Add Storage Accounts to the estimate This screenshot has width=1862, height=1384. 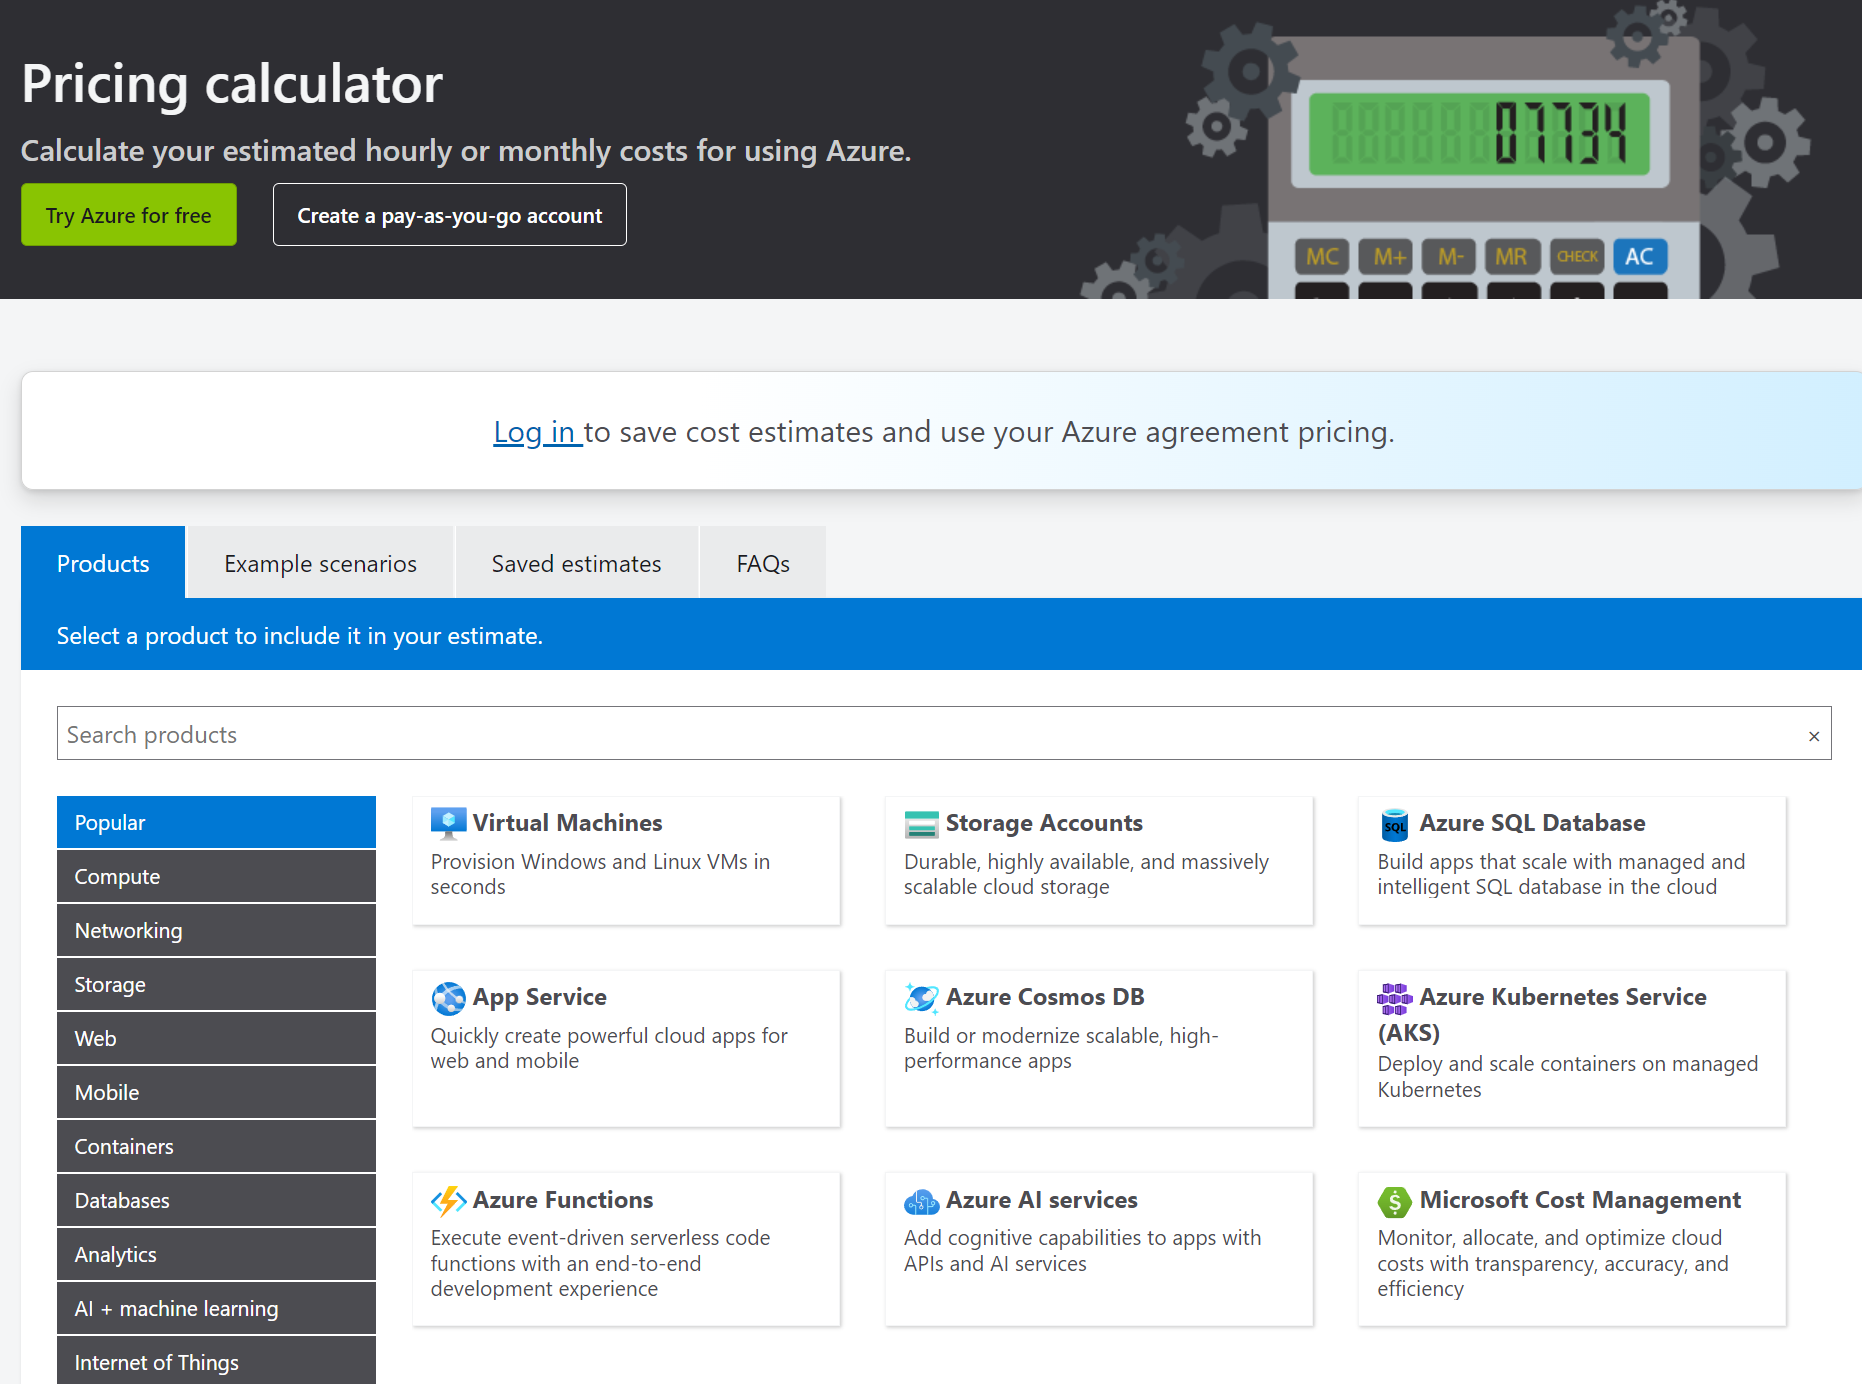pos(1099,861)
